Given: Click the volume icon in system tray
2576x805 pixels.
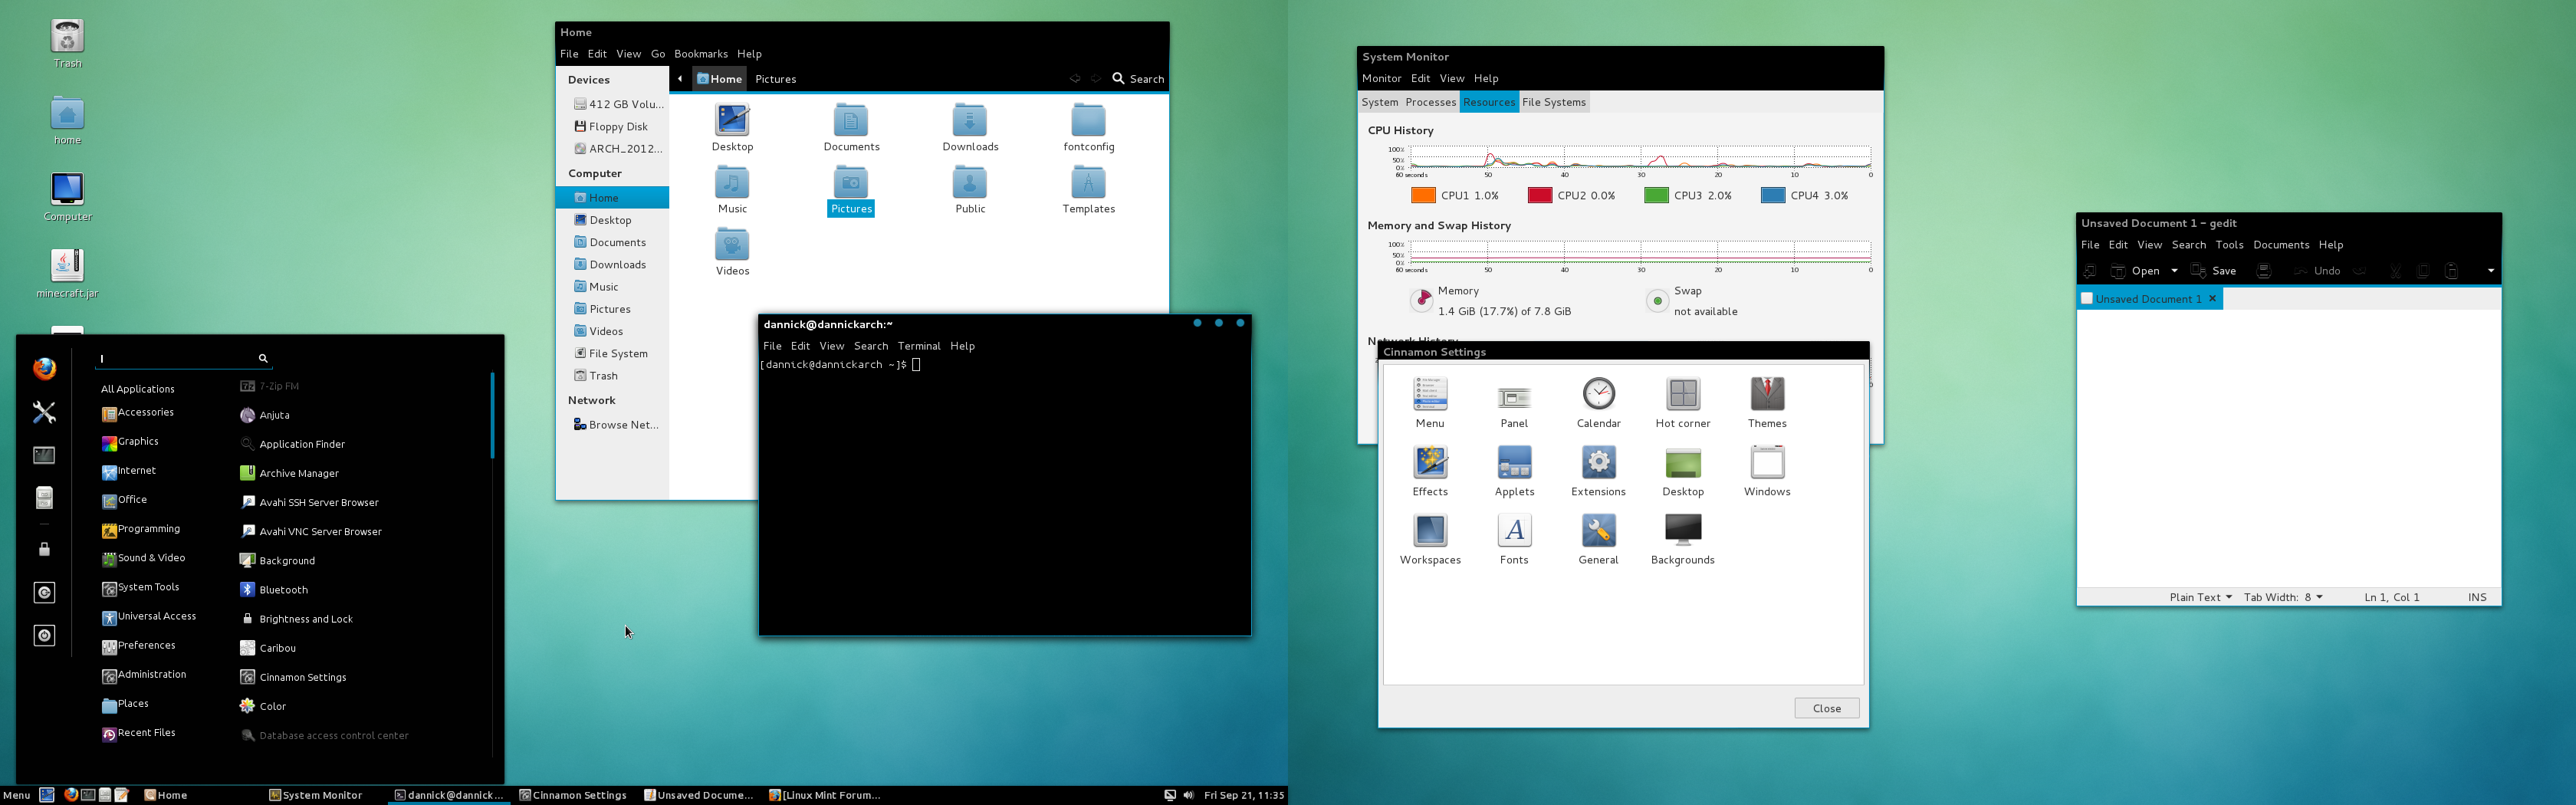Looking at the screenshot, I should pos(1188,795).
